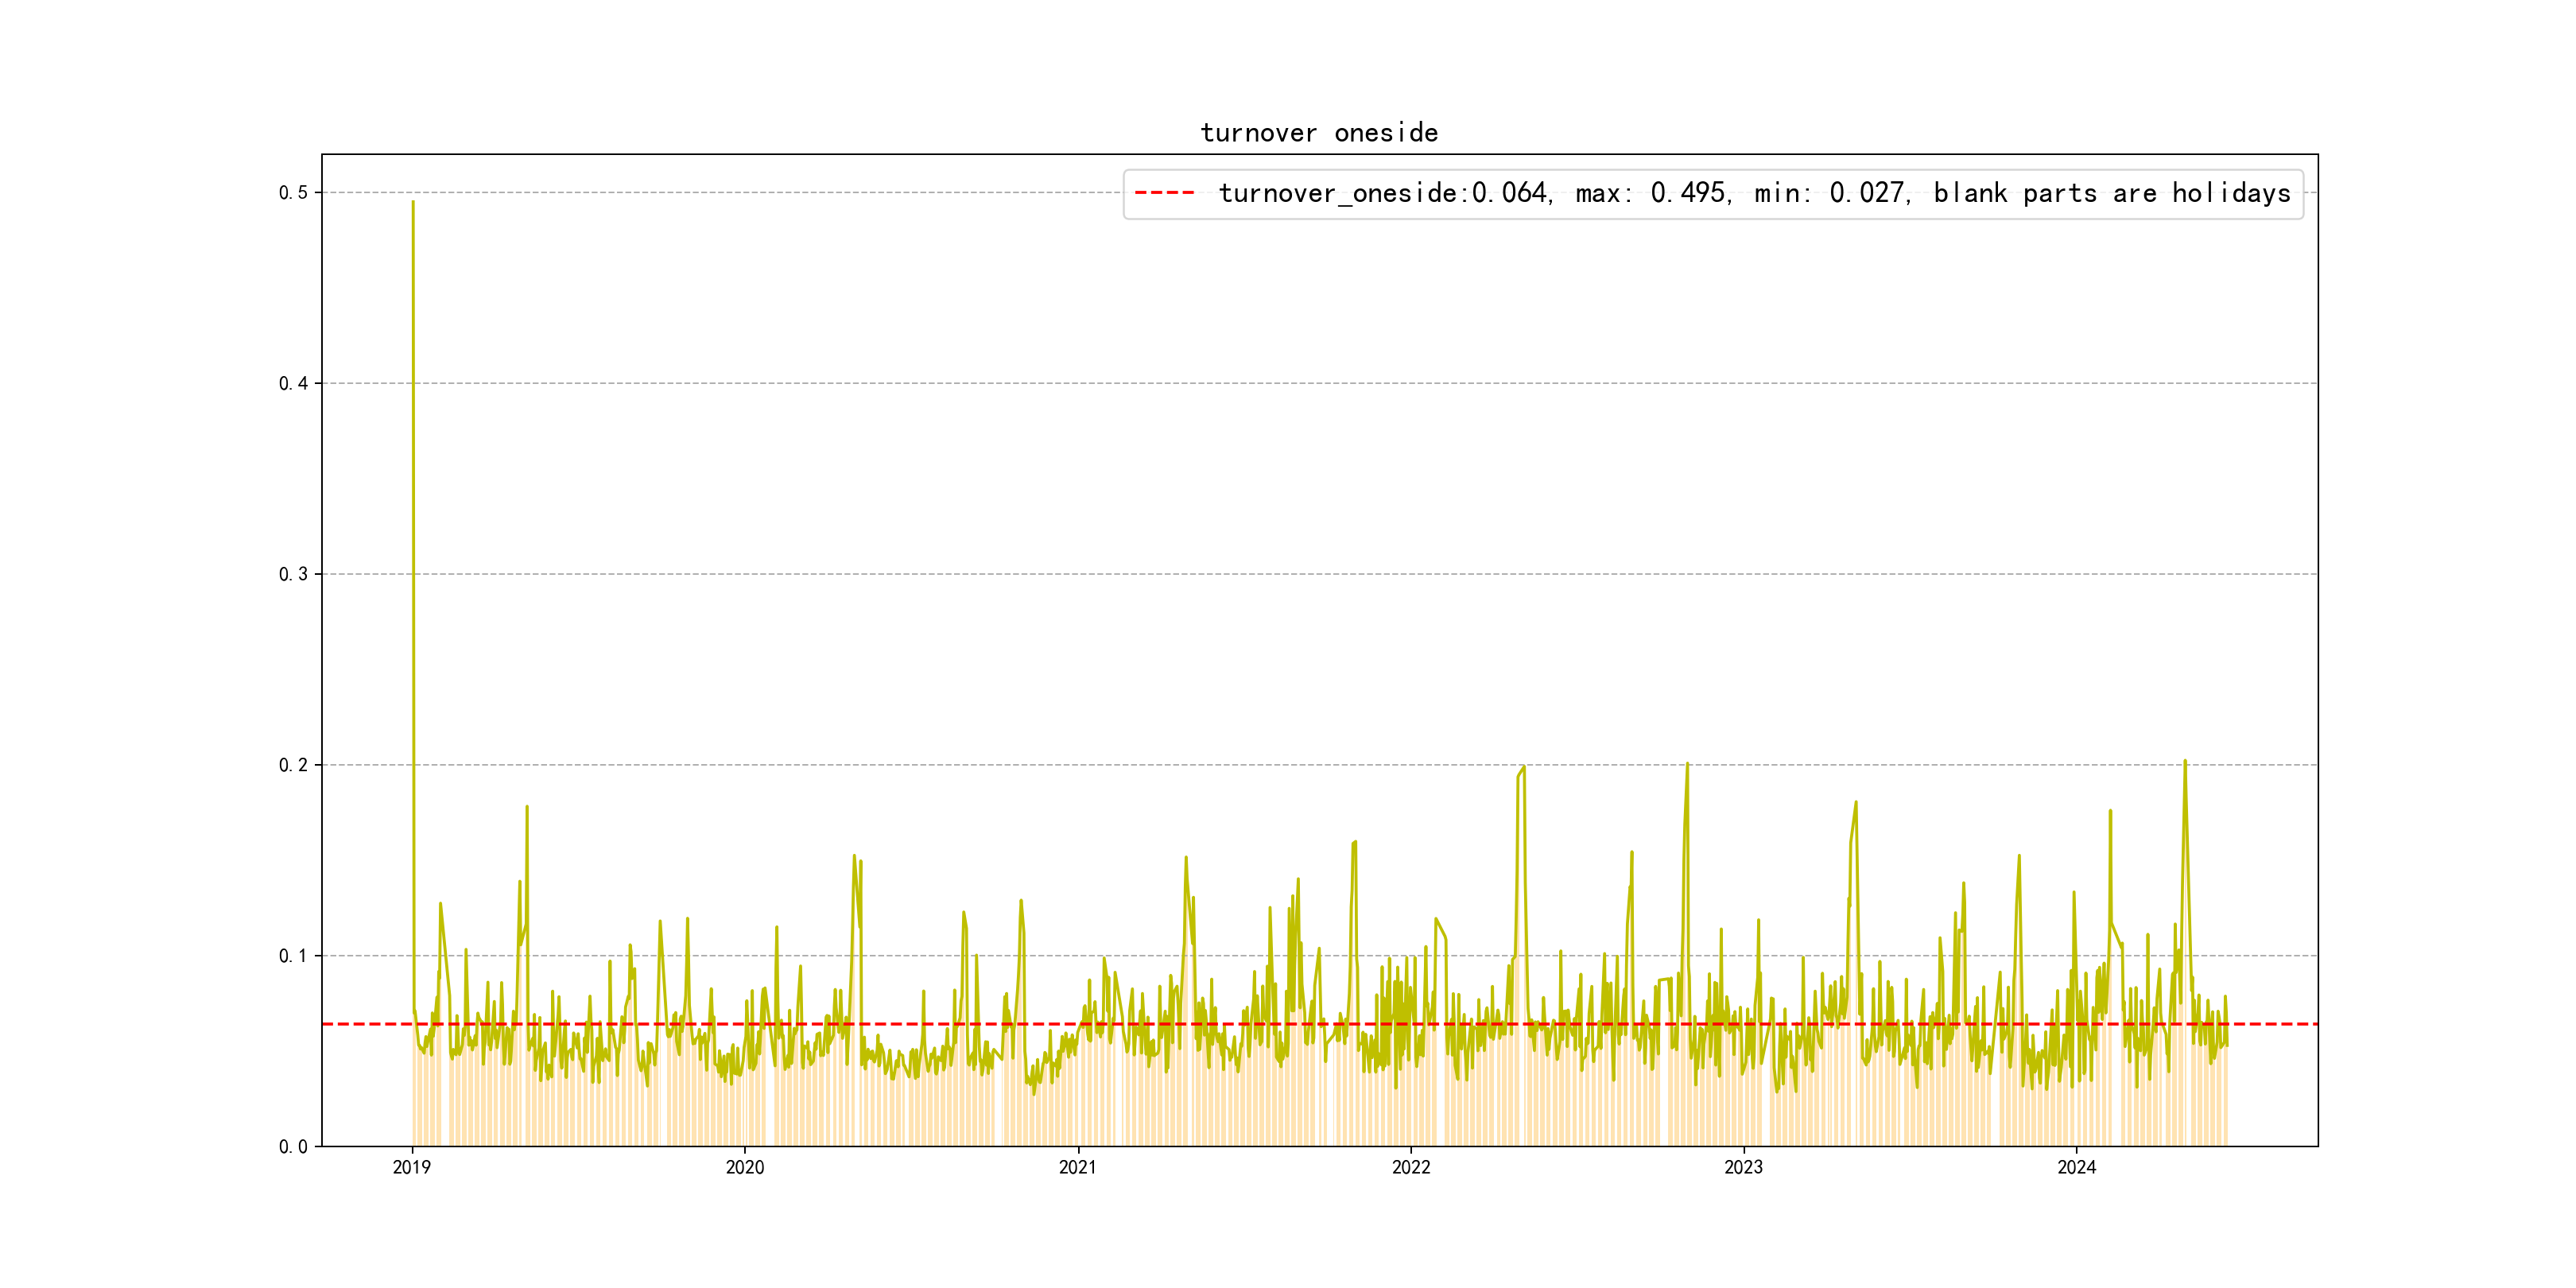Click the 2024 x-axis tick label
The width and height of the screenshot is (2576, 1288).
(2076, 1167)
